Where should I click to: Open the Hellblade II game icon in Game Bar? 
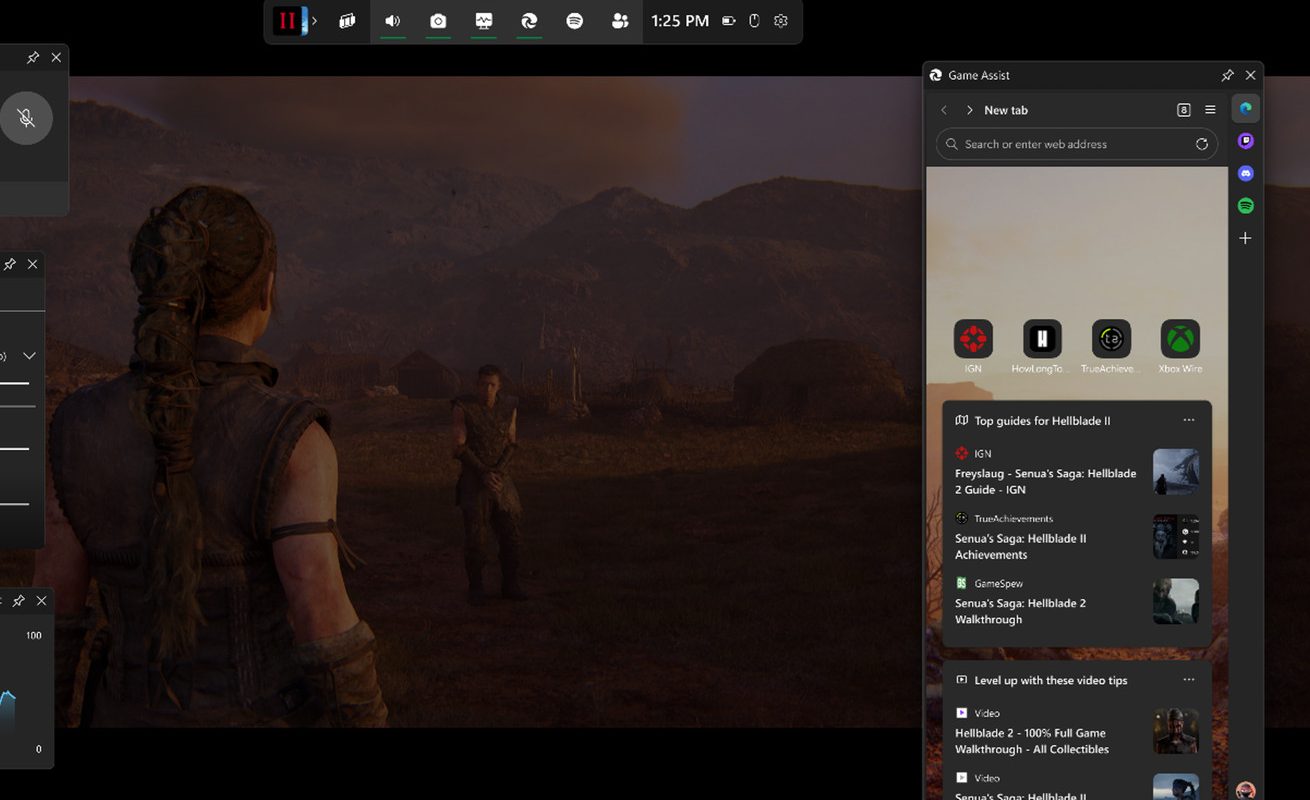tap(288, 21)
